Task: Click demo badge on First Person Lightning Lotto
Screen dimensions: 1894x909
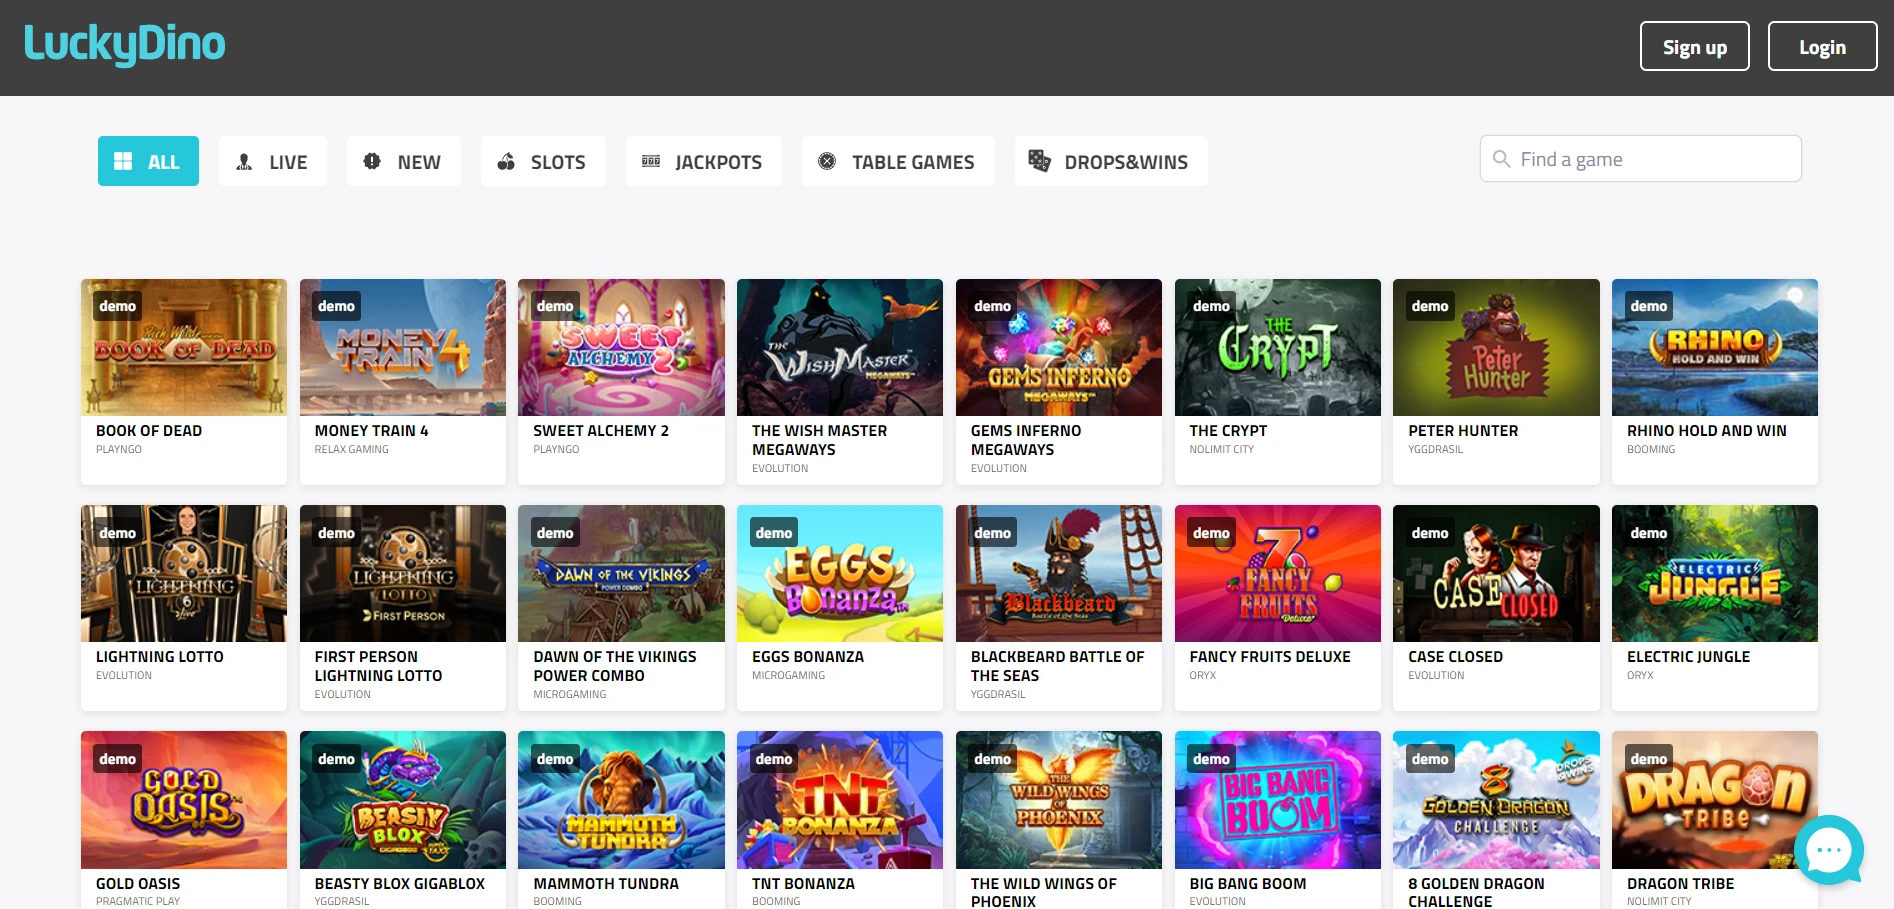Action: [x=337, y=533]
